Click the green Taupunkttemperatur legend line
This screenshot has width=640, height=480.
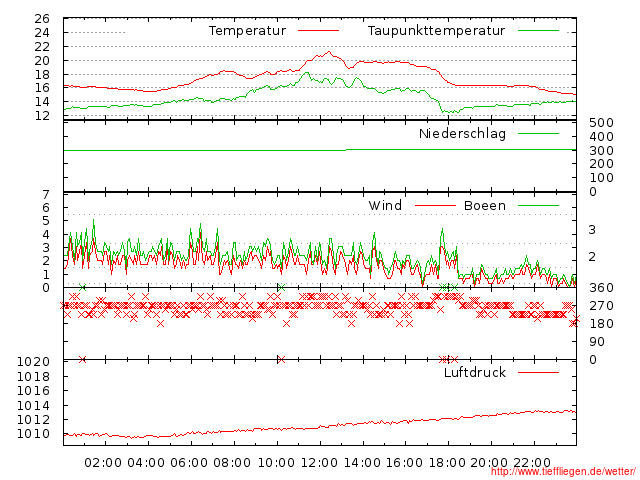(538, 31)
